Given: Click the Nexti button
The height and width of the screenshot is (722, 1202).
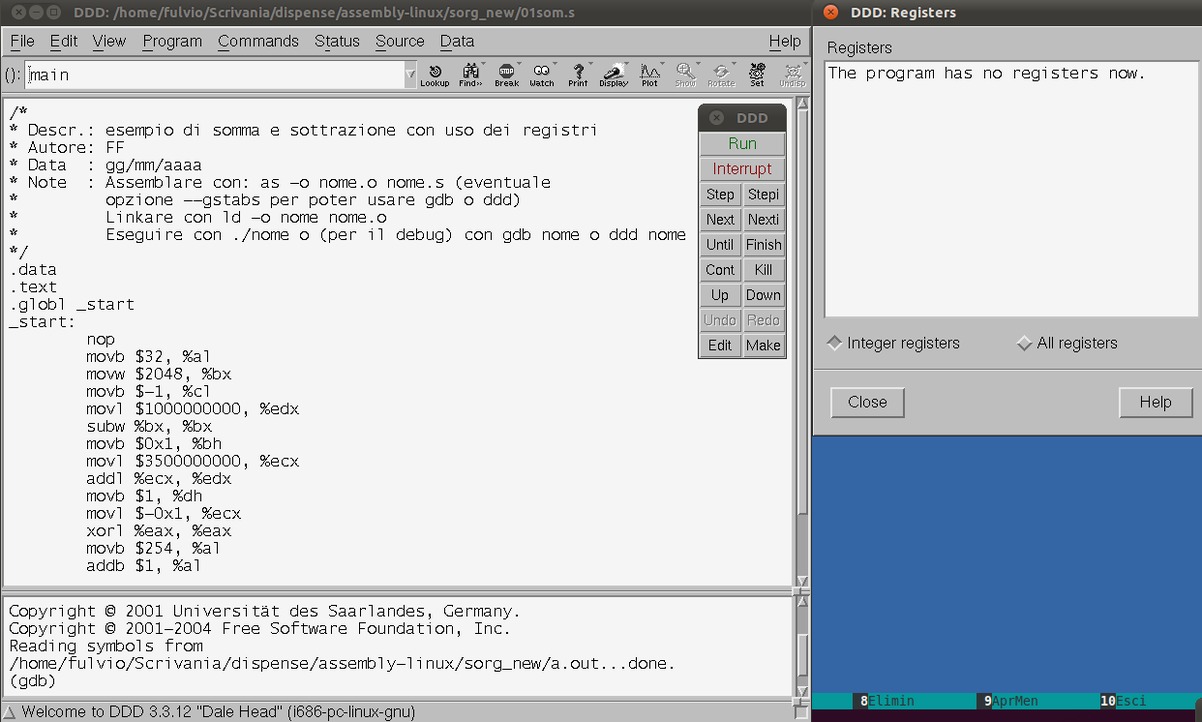Looking at the screenshot, I should (x=763, y=219).
